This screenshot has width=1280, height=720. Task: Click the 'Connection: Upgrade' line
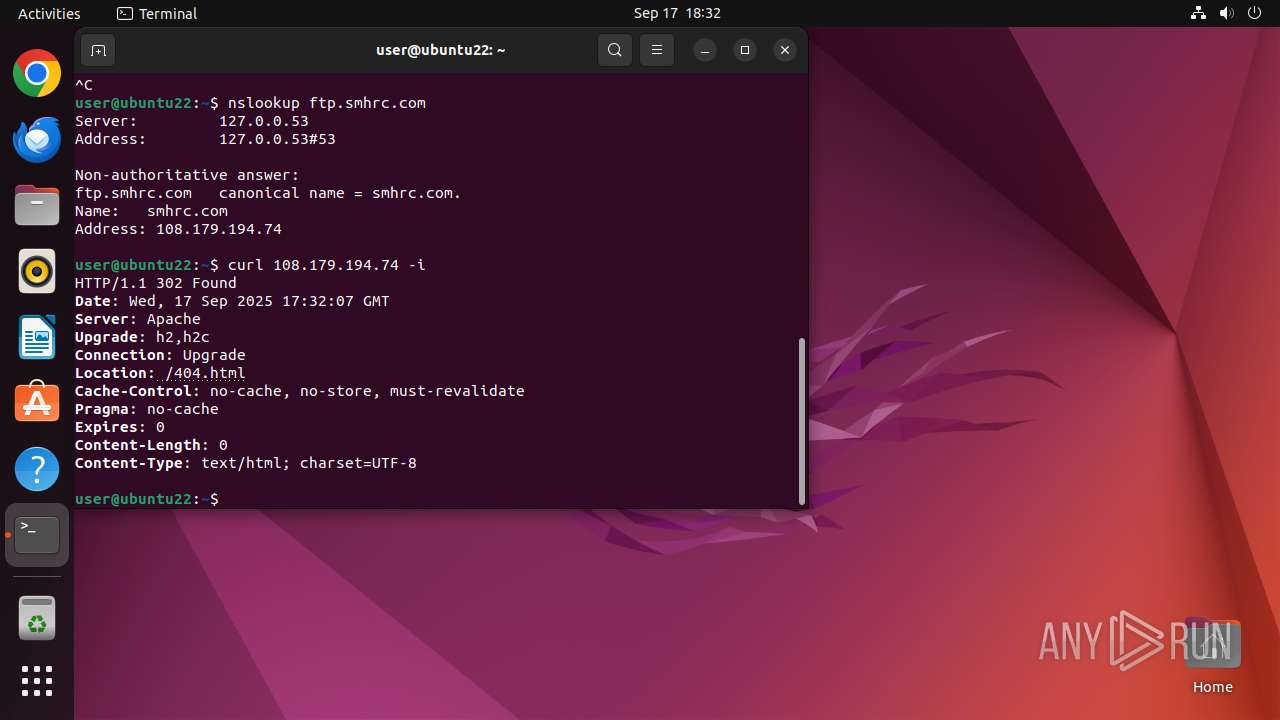160,355
